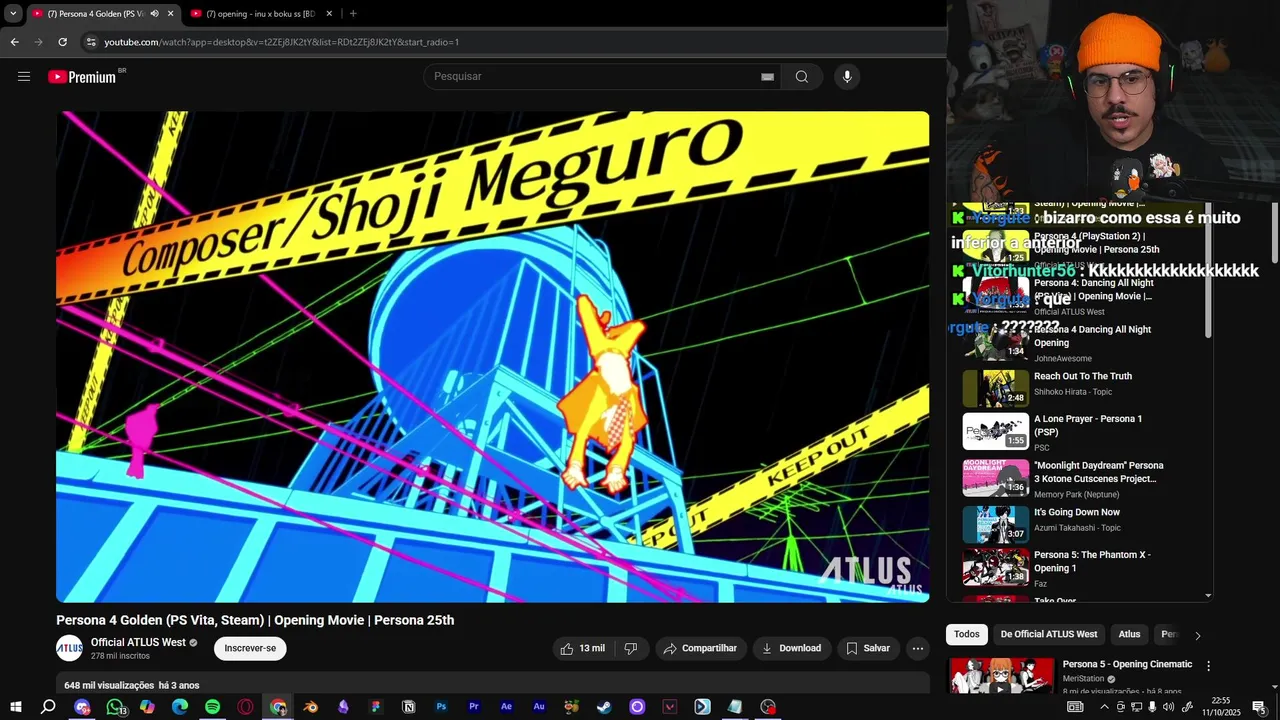
Task: Open Official ATLUS West channel link
Action: (138, 642)
